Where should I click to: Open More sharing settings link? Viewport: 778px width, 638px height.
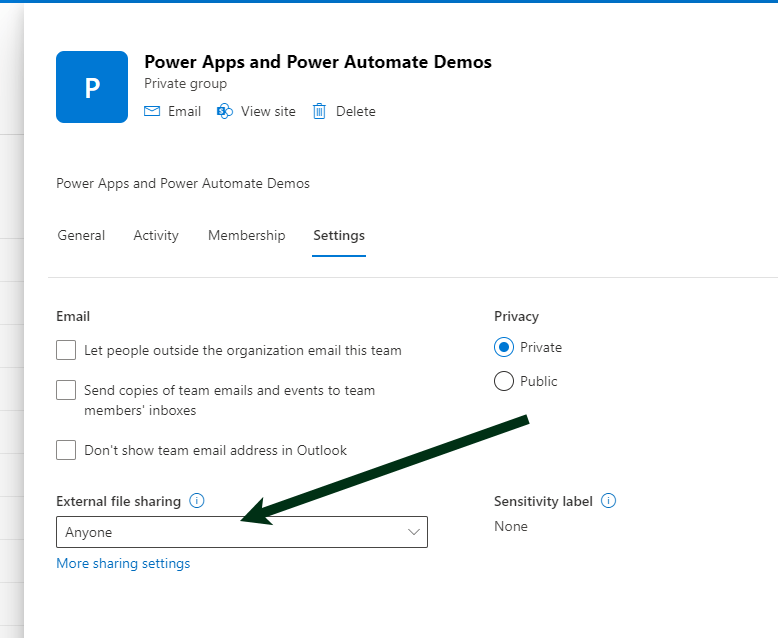coord(123,563)
